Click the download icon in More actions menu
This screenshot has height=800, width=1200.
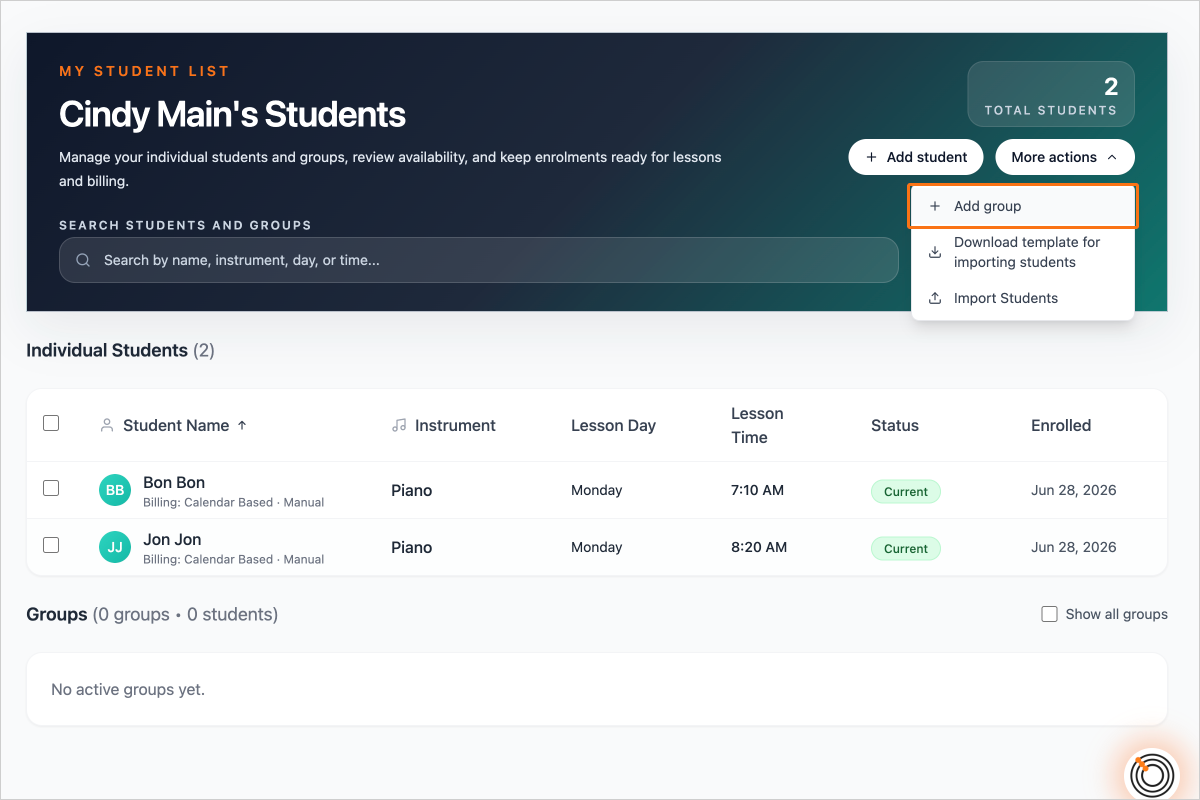point(935,252)
